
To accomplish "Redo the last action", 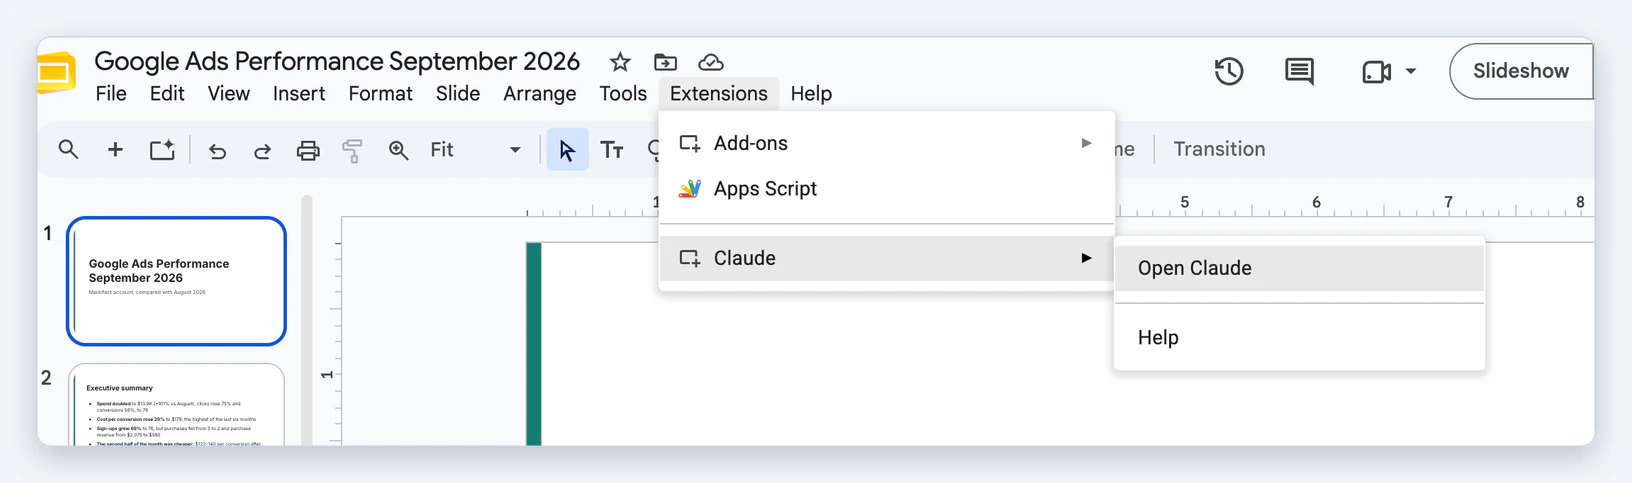I will (262, 151).
